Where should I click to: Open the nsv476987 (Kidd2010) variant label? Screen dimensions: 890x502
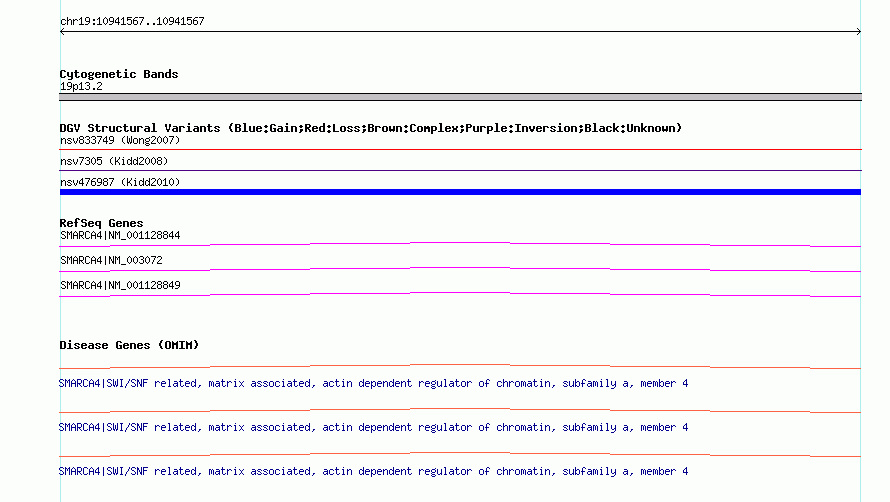pyautogui.click(x=120, y=182)
